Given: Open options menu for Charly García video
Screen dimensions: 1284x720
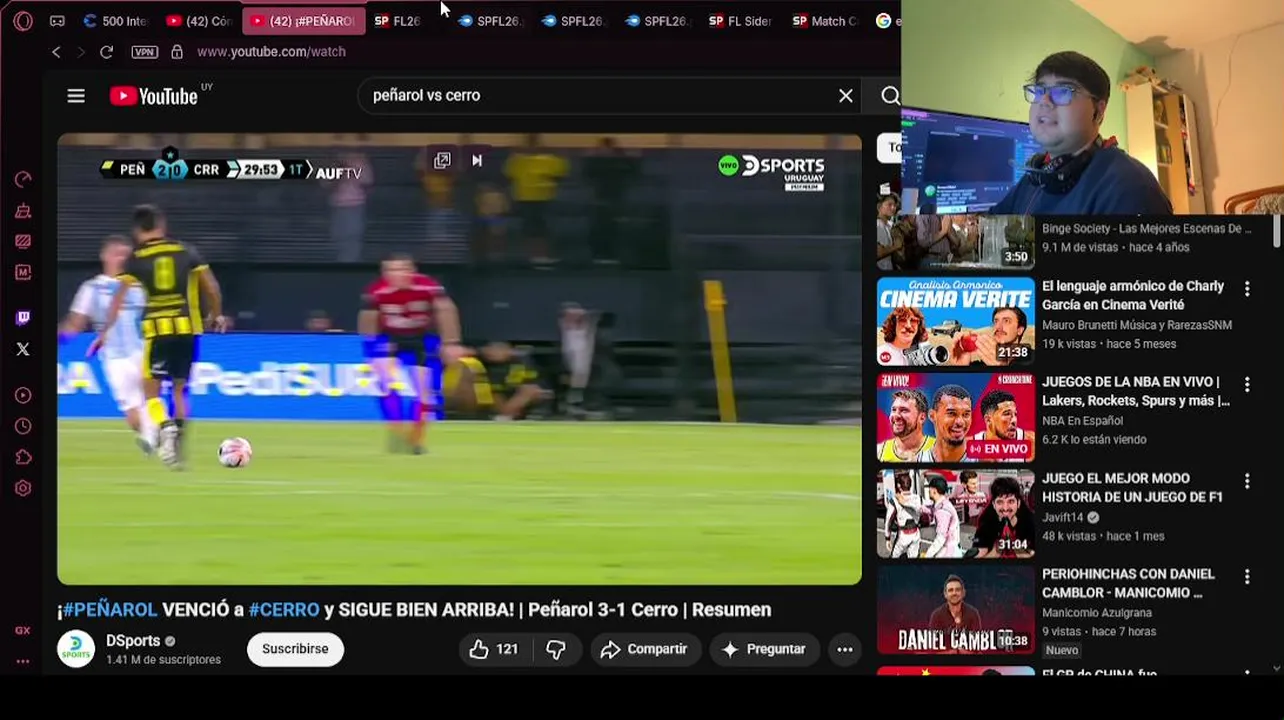Looking at the screenshot, I should tap(1247, 289).
